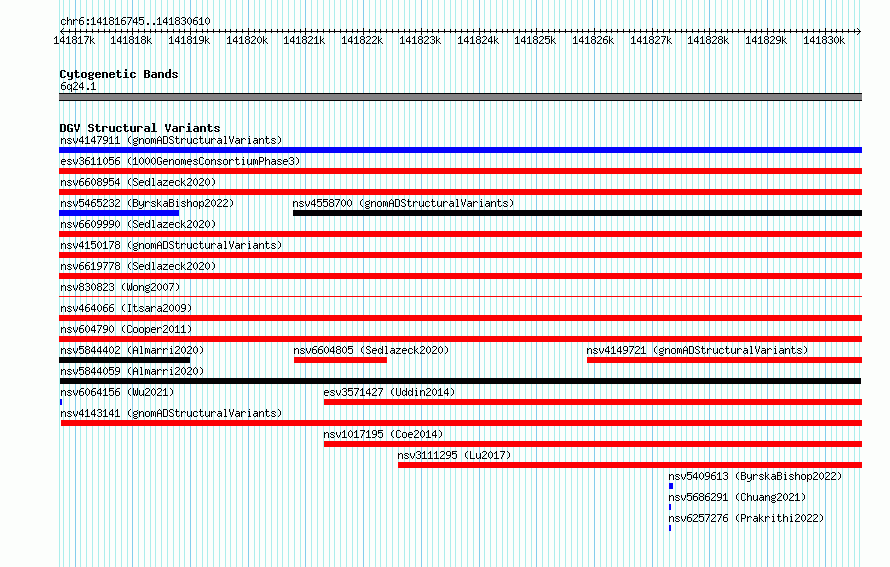Select nsv6608954 (Sedlazeck2020) label
The image size is (890, 567).
click(x=138, y=182)
